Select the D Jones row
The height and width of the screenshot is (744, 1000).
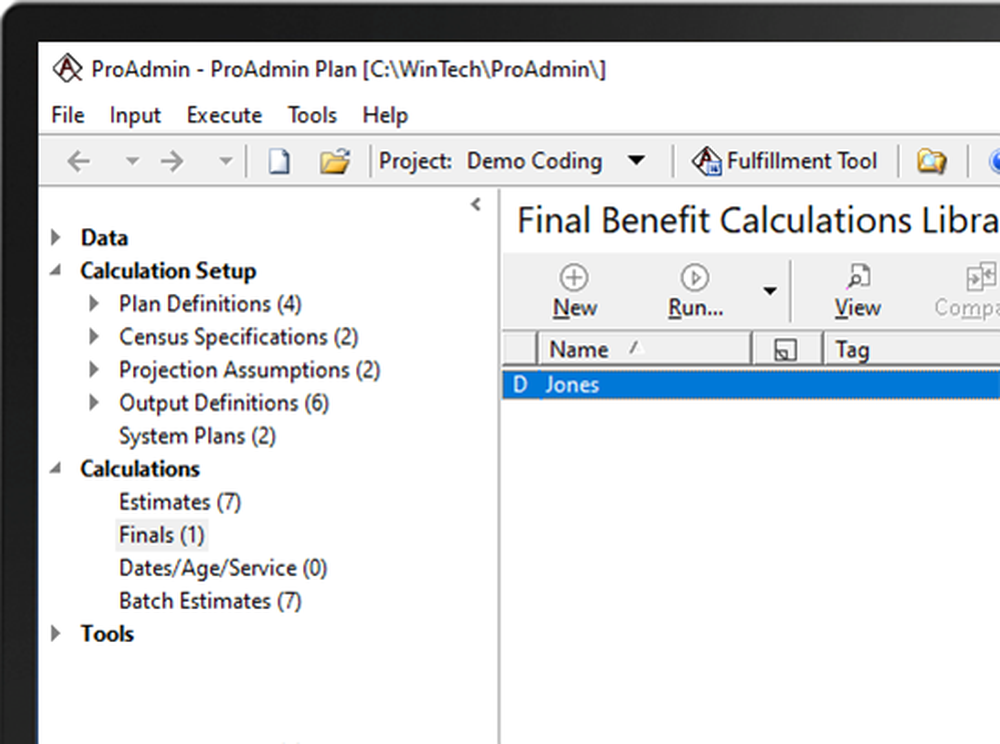751,384
